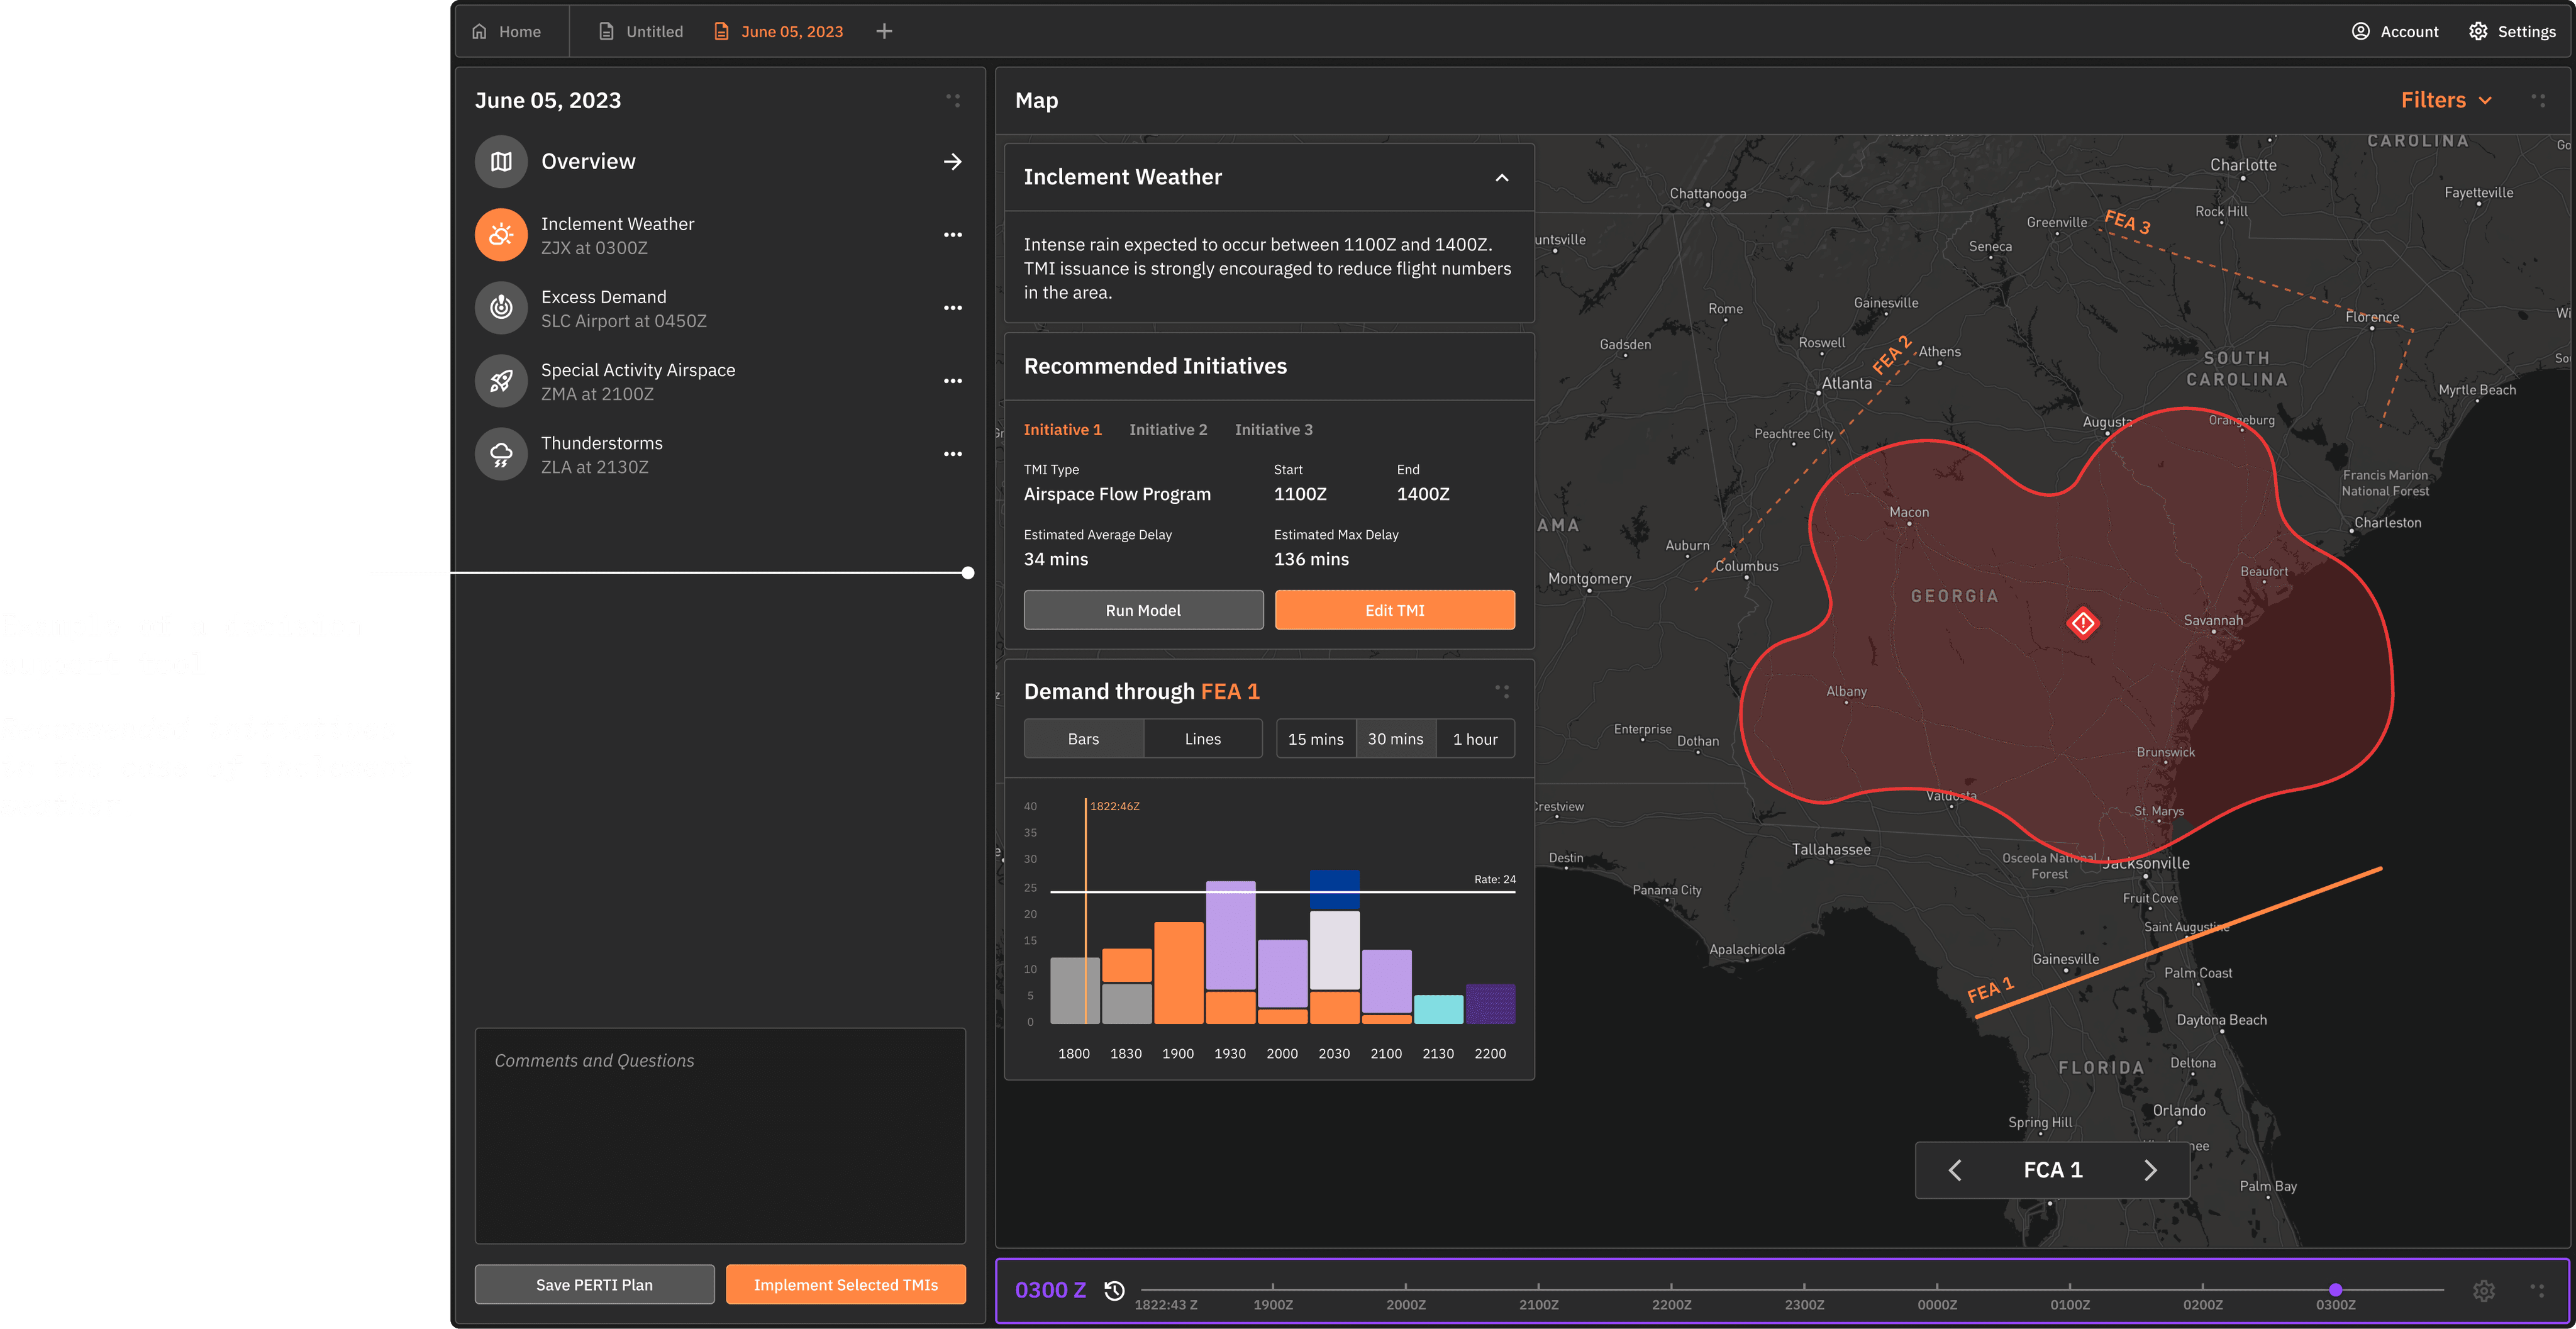The width and height of the screenshot is (2576, 1329).
Task: Click Implement Selected TMIs button
Action: pos(845,1285)
